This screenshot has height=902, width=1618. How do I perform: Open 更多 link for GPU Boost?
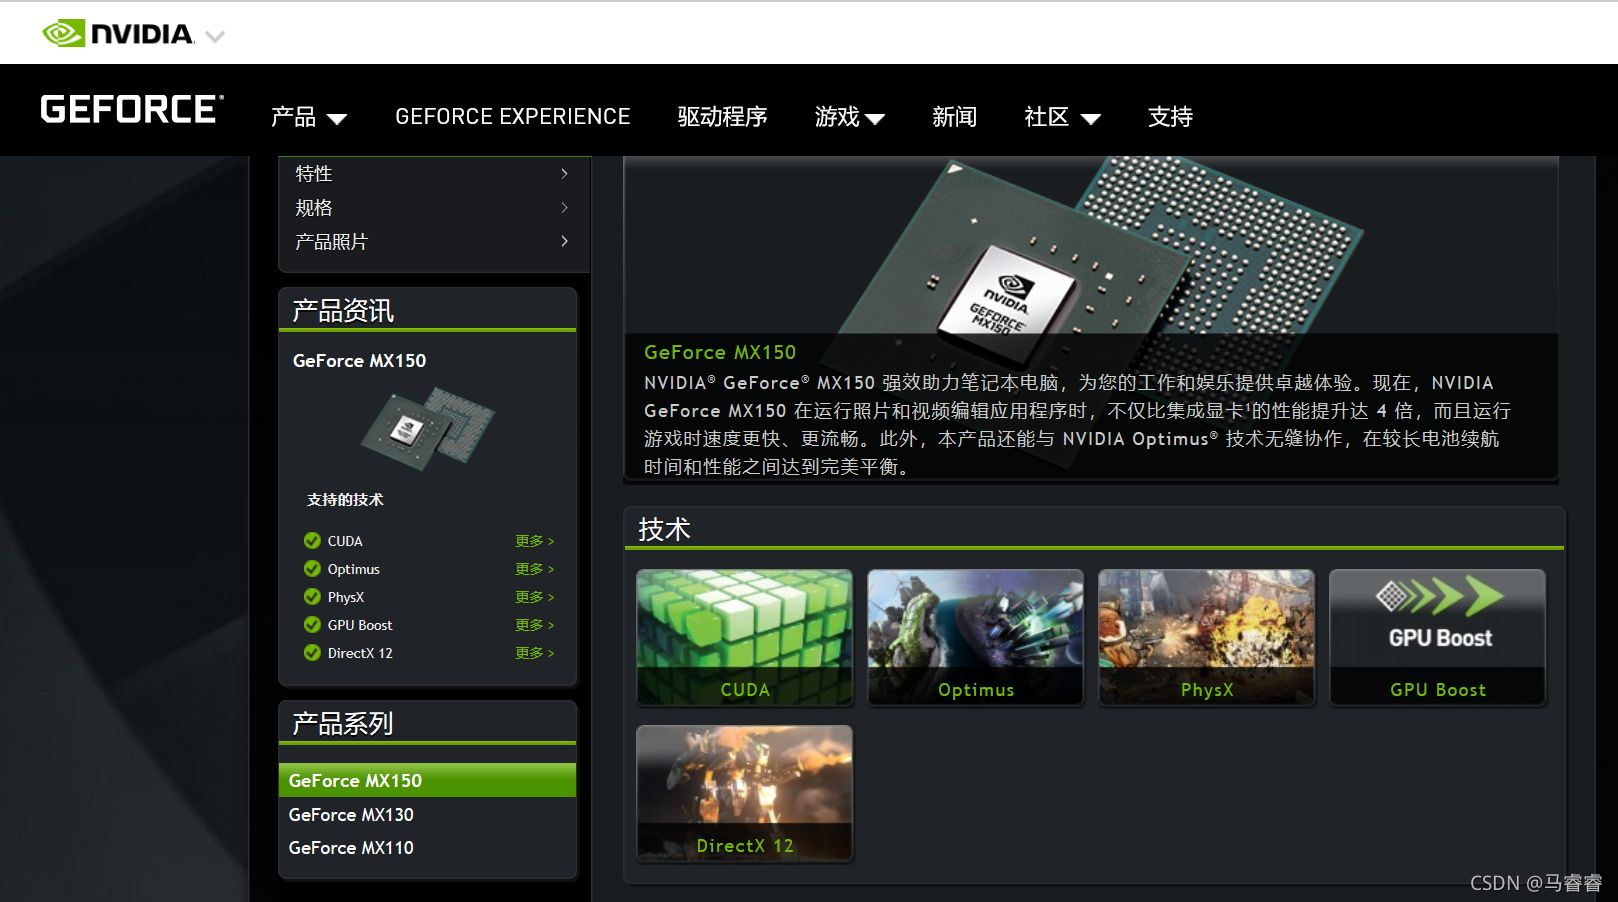point(534,625)
